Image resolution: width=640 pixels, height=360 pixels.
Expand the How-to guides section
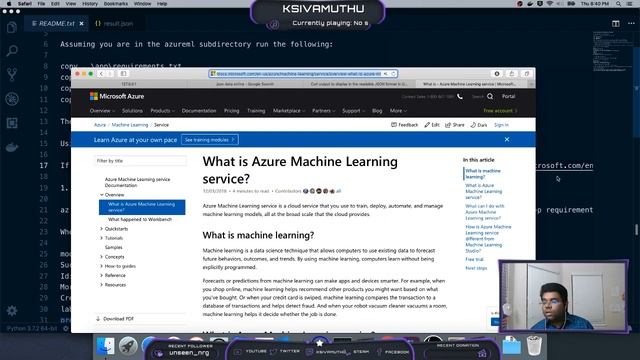(x=118, y=266)
